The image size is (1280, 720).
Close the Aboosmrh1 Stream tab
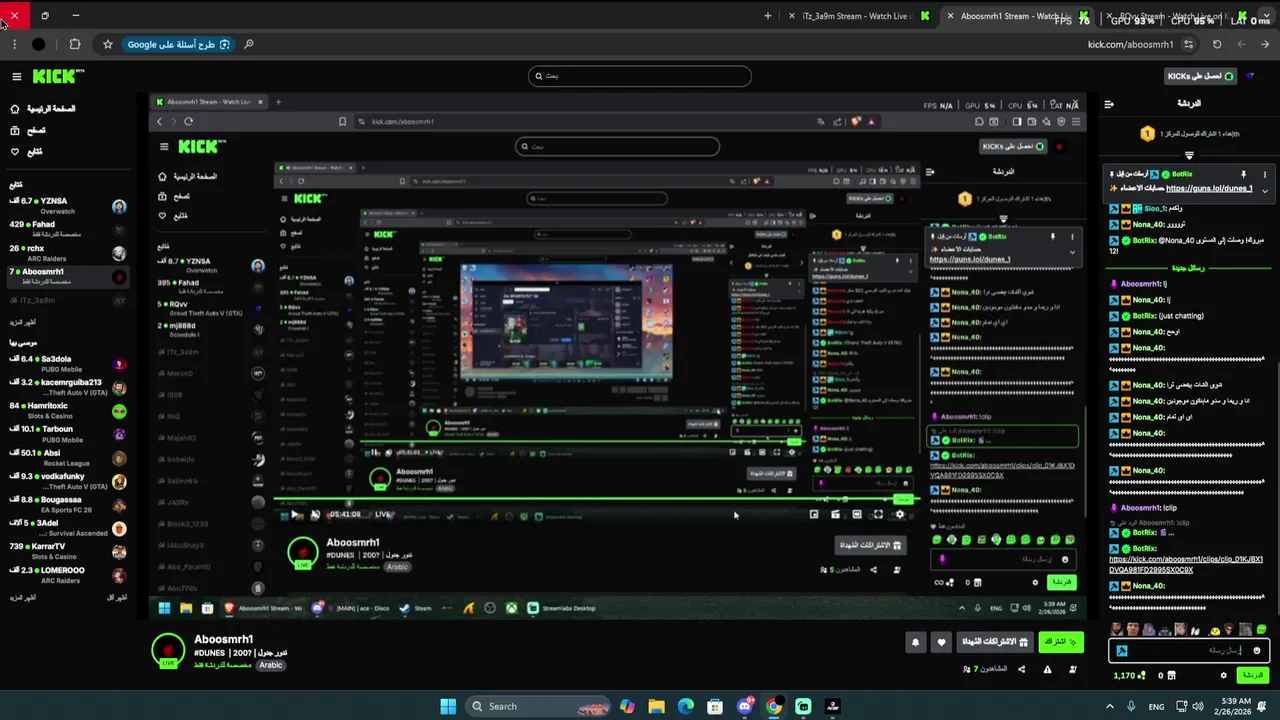point(950,16)
